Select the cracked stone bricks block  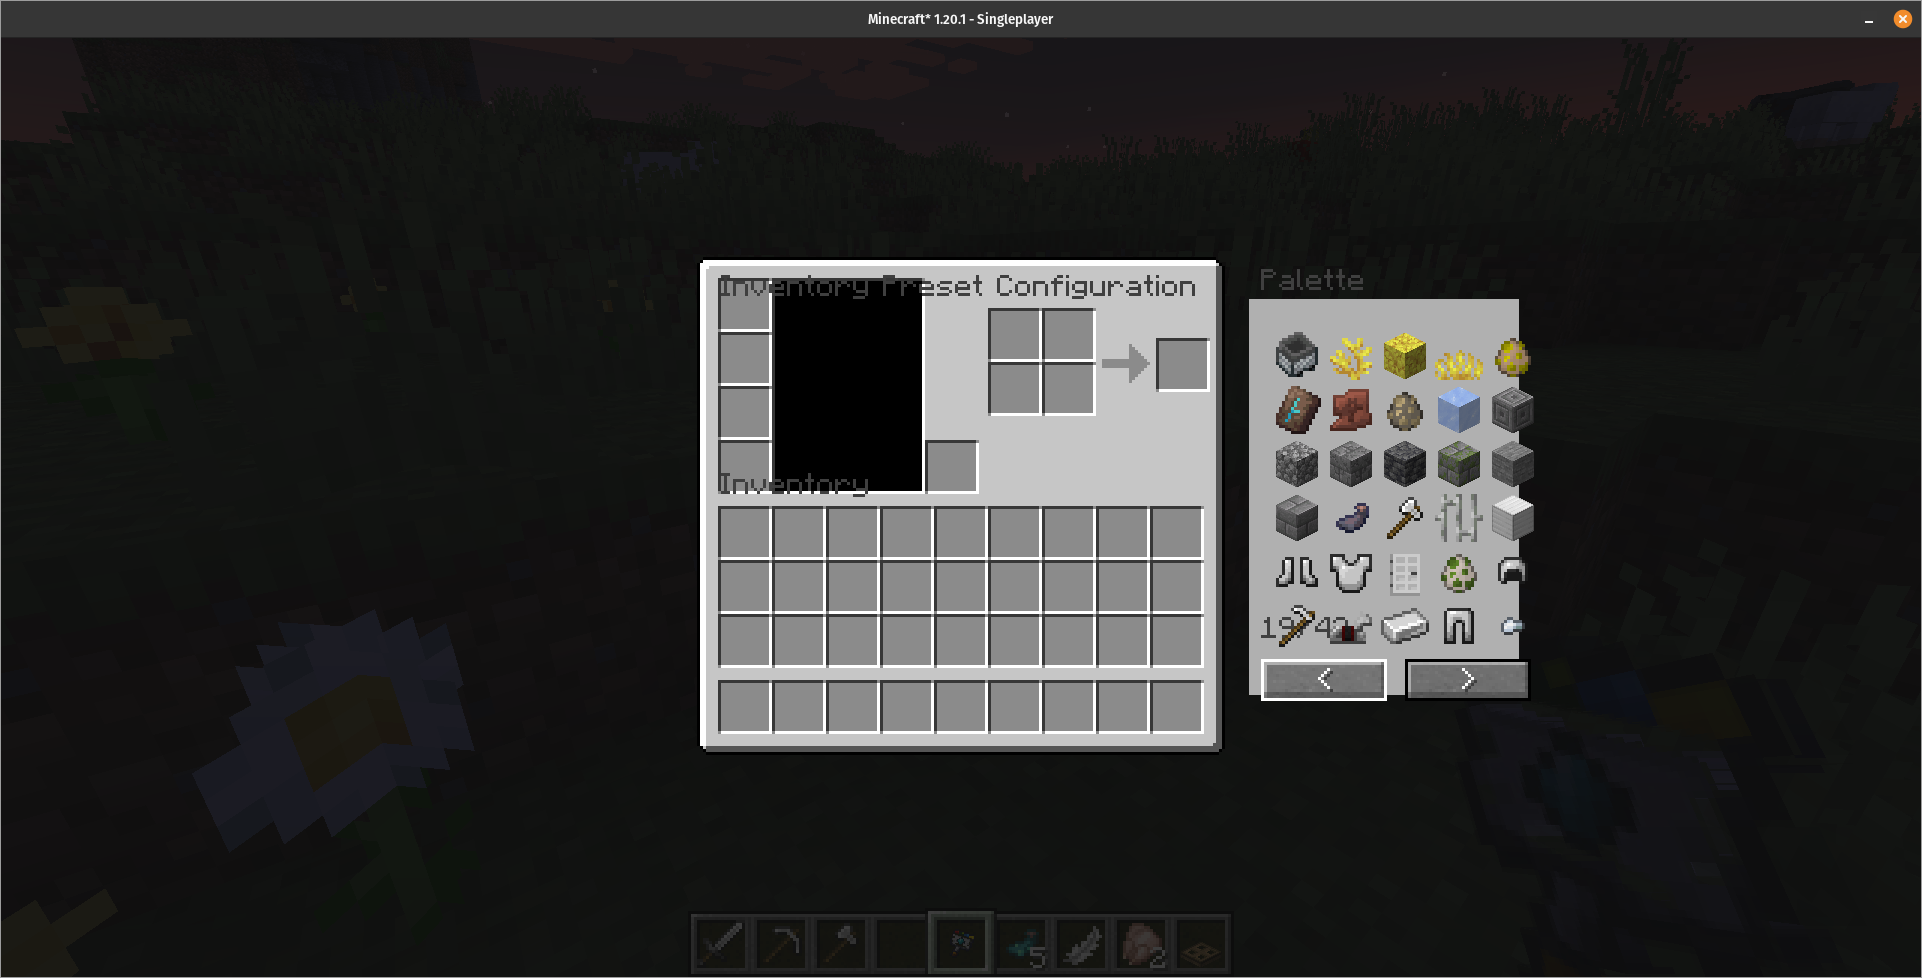pos(1351,464)
